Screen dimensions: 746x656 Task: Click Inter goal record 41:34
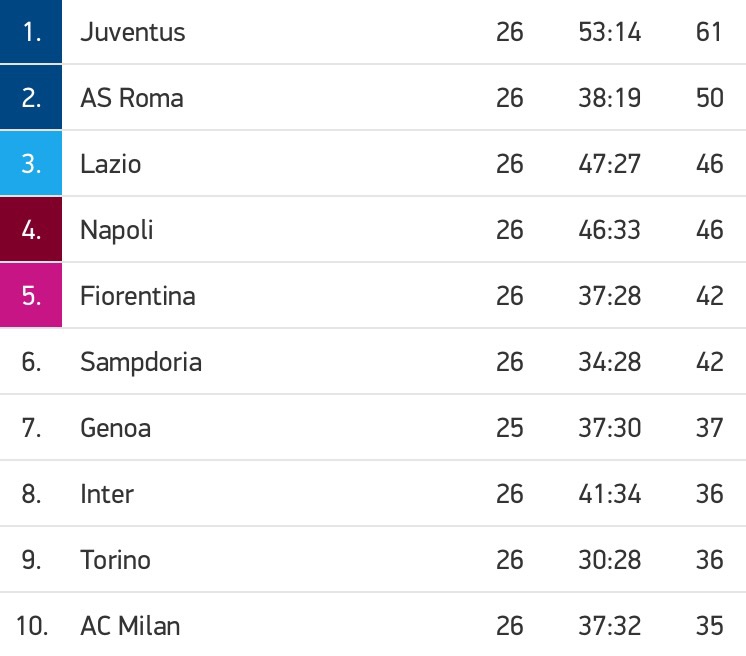click(609, 494)
